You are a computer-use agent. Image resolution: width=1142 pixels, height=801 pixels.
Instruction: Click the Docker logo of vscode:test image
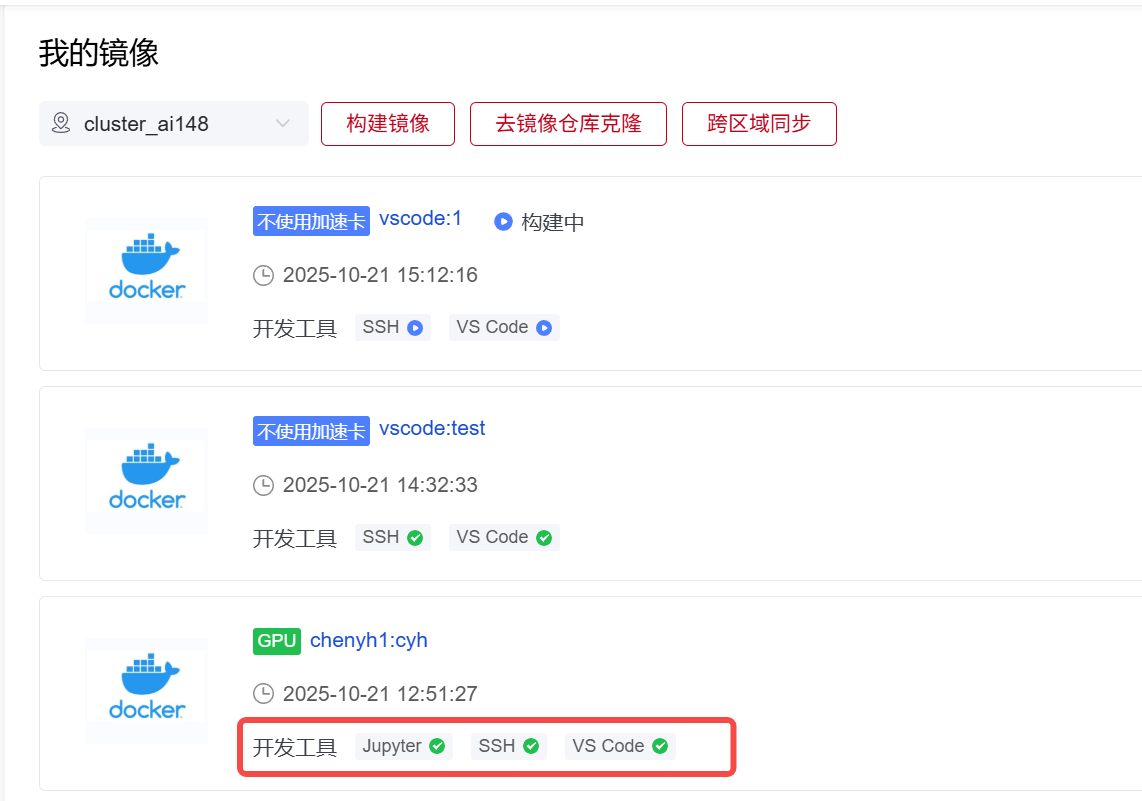(146, 480)
